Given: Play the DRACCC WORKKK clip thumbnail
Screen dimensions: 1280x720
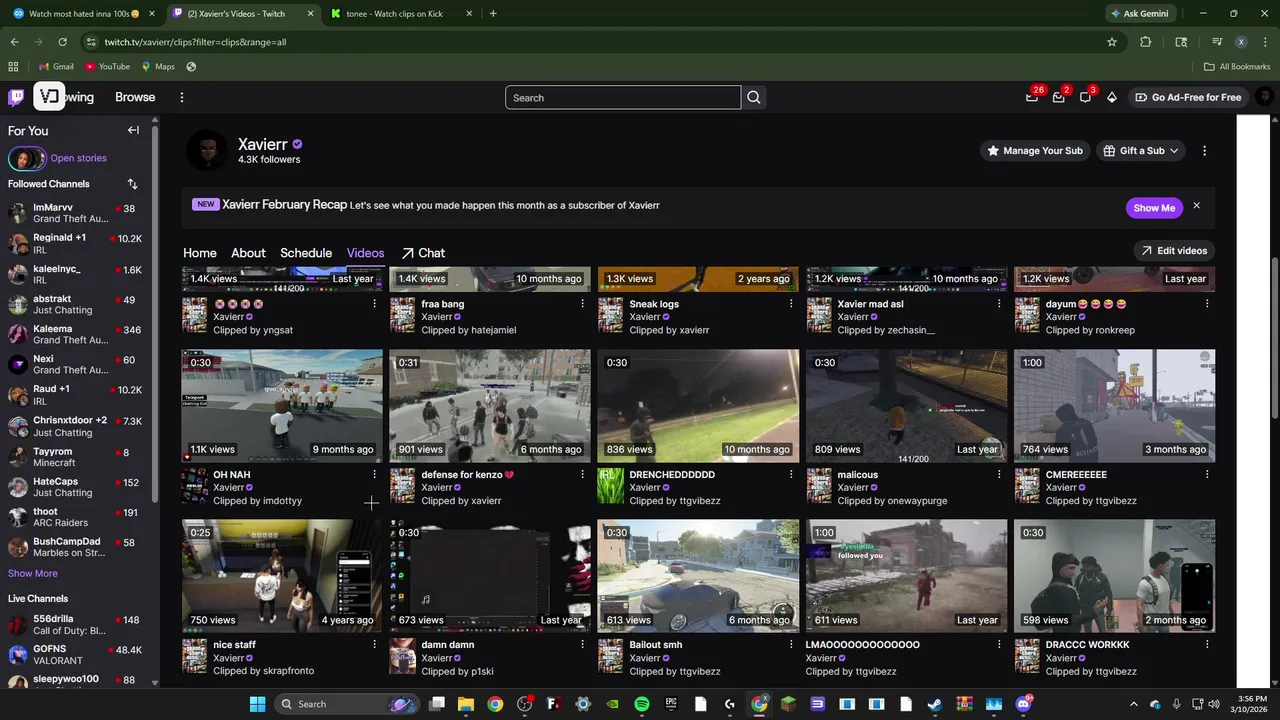Looking at the screenshot, I should (x=1114, y=575).
